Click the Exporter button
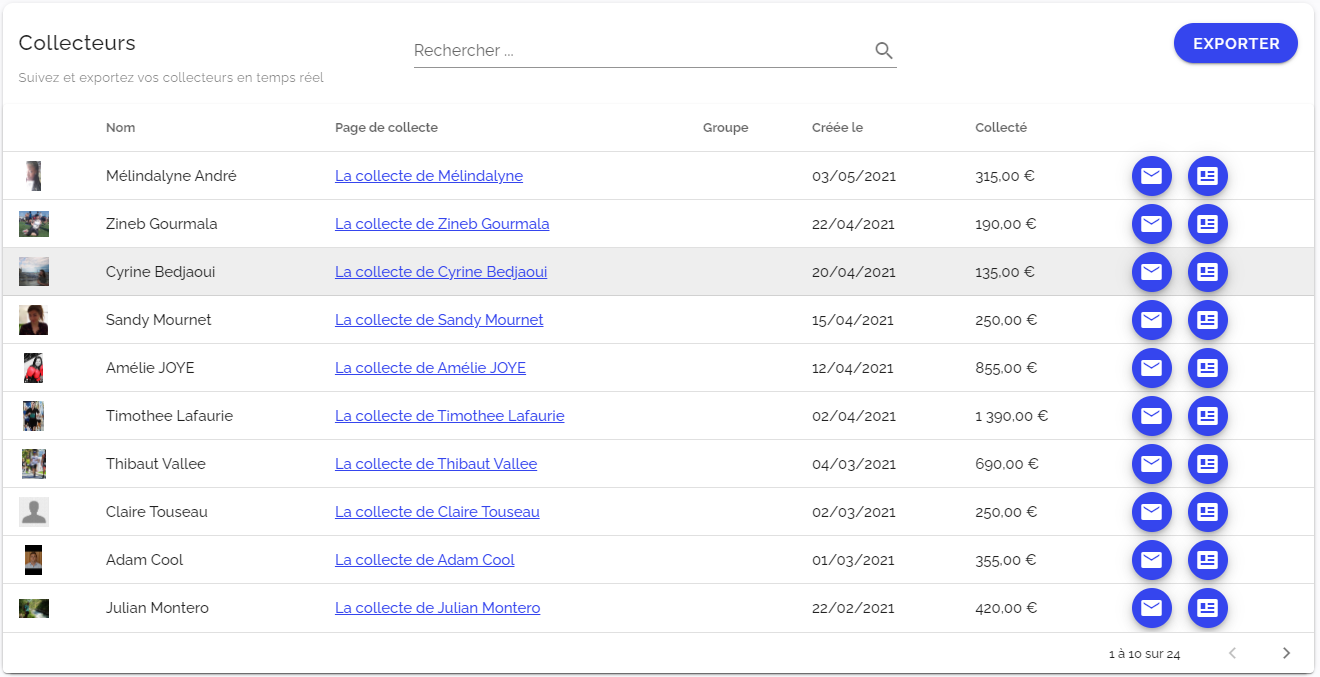Image resolution: width=1320 pixels, height=677 pixels. tap(1235, 44)
